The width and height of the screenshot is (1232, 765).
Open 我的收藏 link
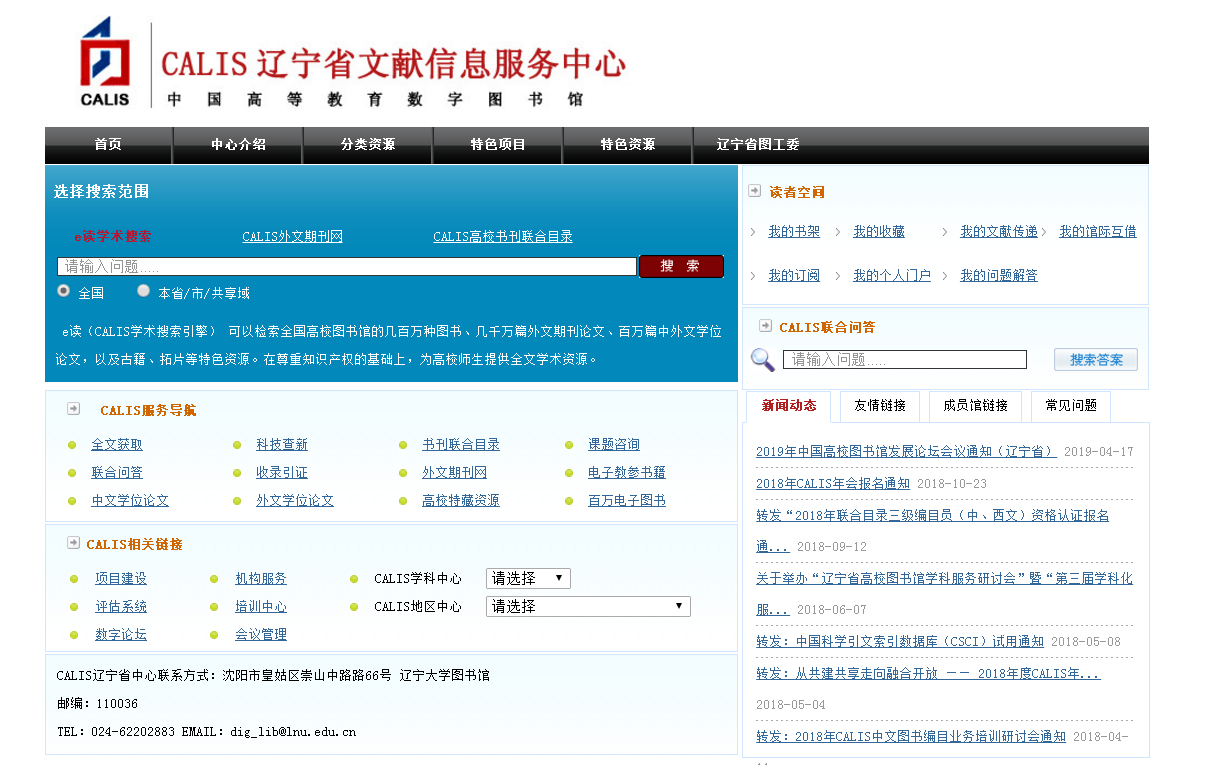(x=879, y=232)
